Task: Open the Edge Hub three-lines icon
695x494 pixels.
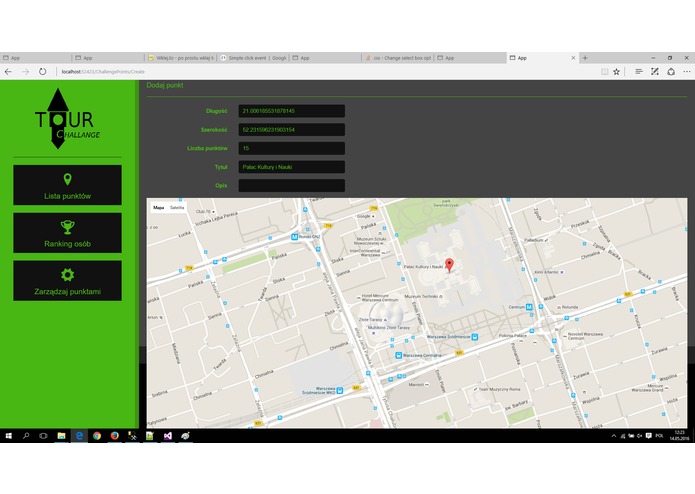Action: coord(639,71)
